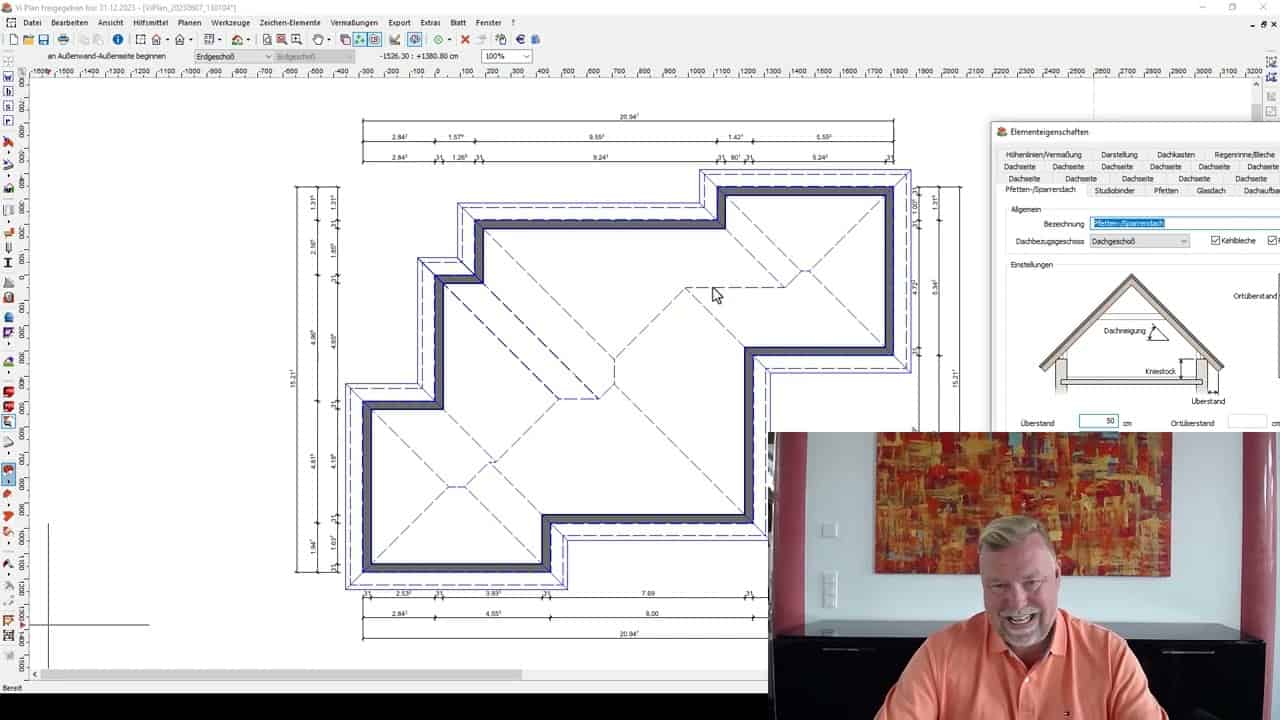Viewport: 1280px width, 720px height.
Task: Print the drawing via the printer icon
Action: (x=63, y=40)
